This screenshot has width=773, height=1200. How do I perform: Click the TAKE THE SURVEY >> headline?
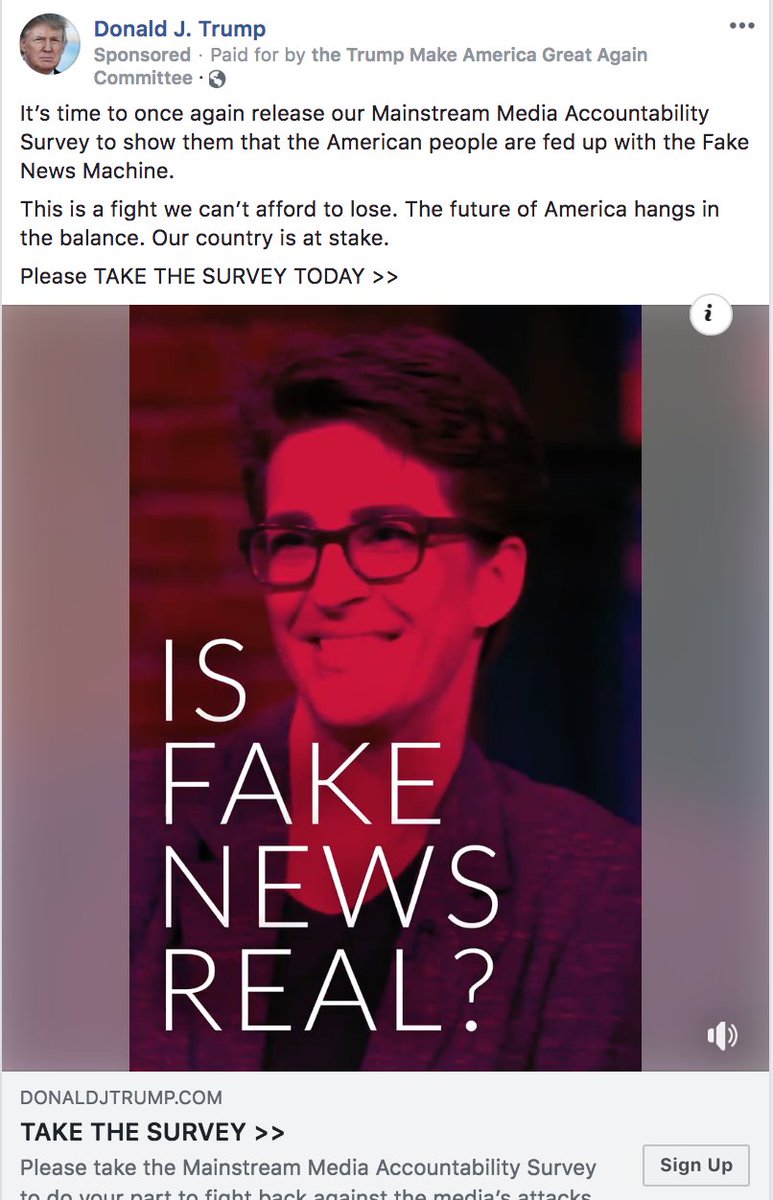(x=152, y=1132)
